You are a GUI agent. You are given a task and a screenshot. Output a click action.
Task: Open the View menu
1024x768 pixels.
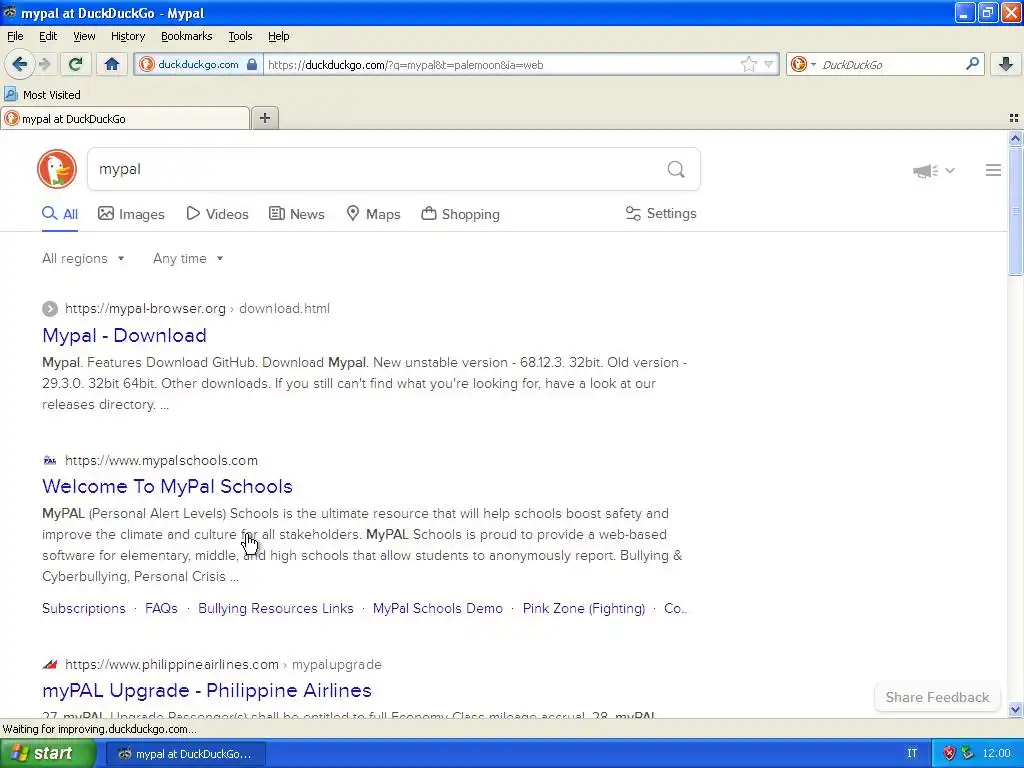pos(84,36)
